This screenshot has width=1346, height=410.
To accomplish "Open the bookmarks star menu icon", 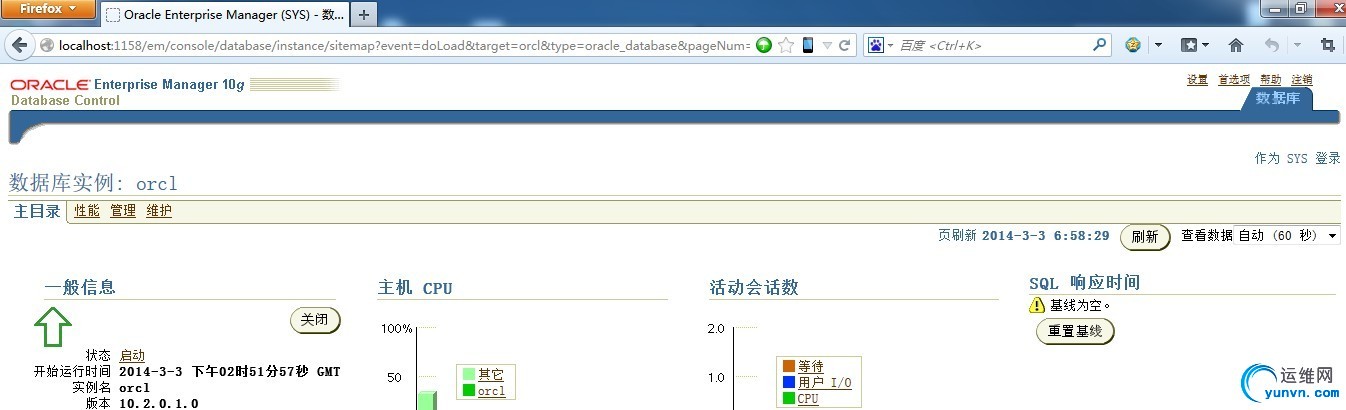I will (x=1189, y=45).
